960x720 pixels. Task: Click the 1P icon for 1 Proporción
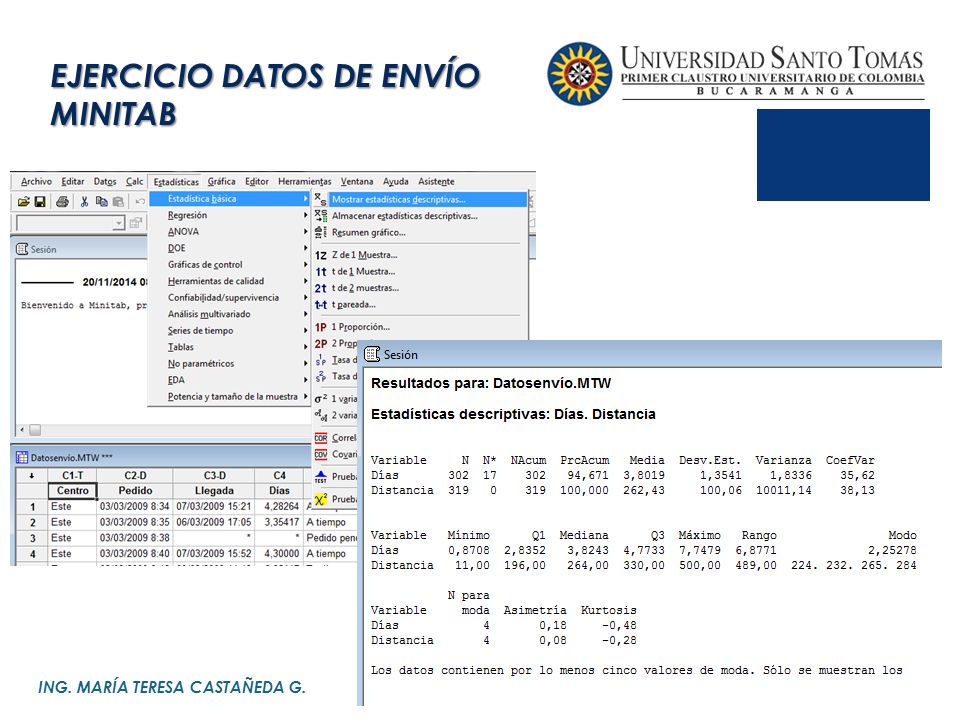[x=321, y=328]
